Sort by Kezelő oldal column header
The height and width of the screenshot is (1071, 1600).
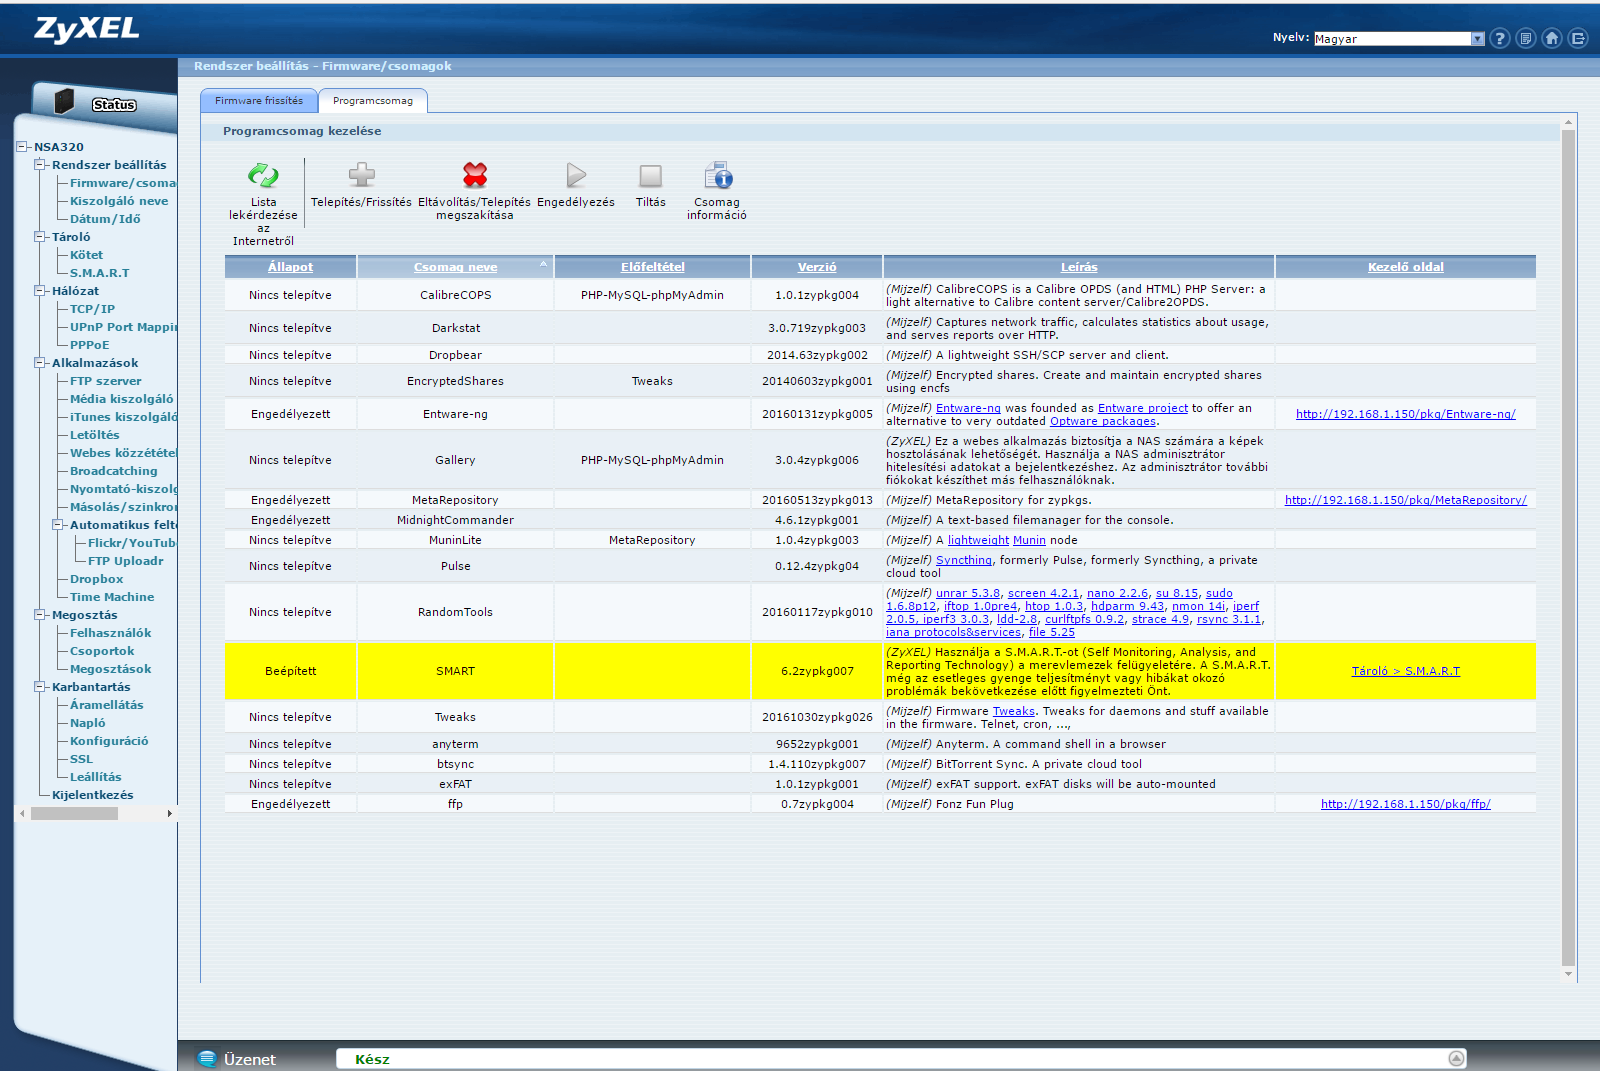1405,267
